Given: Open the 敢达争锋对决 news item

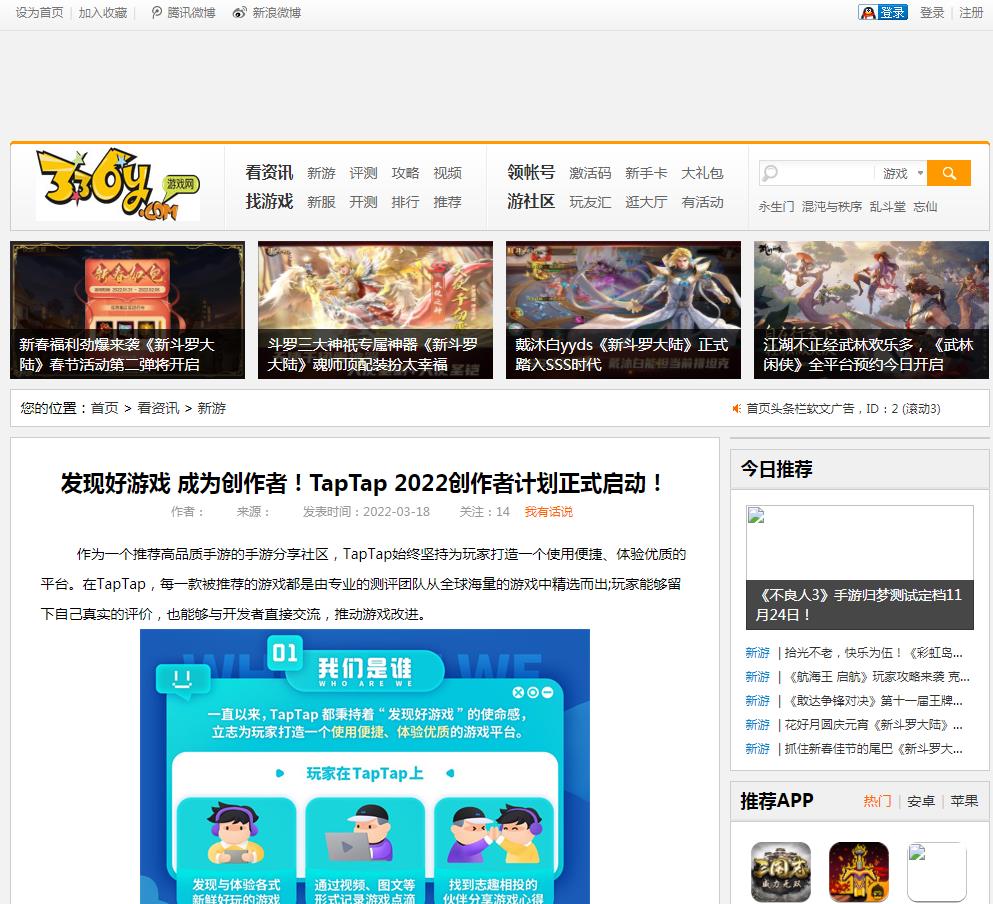Looking at the screenshot, I should coord(873,701).
